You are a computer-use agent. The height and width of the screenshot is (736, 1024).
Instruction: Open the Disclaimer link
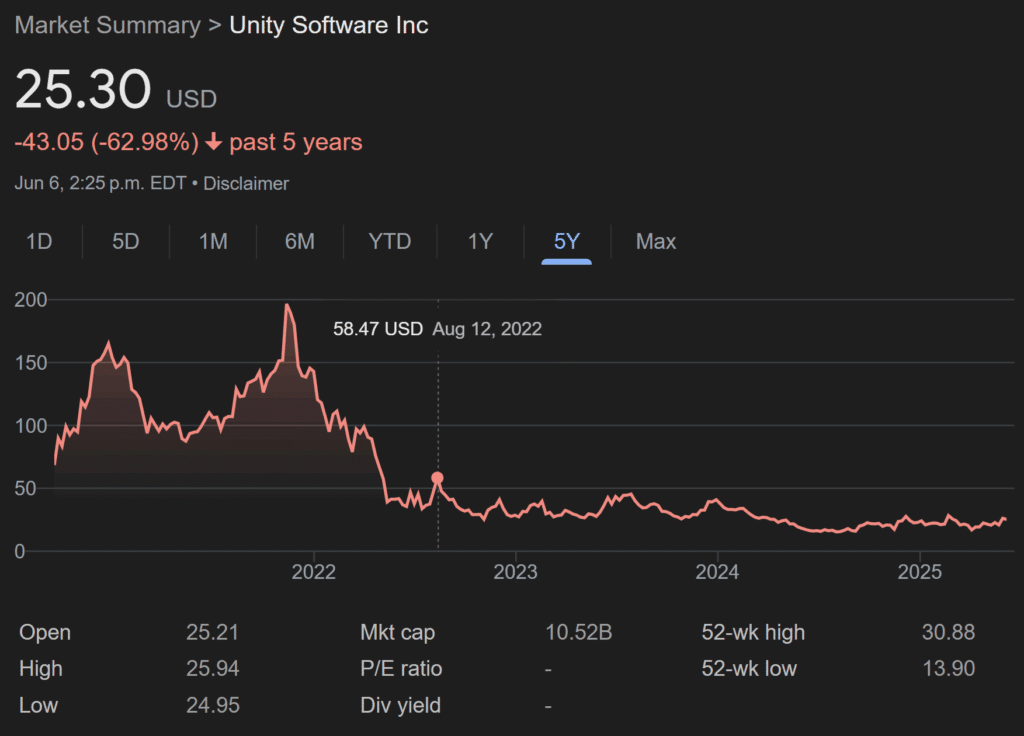pyautogui.click(x=246, y=184)
